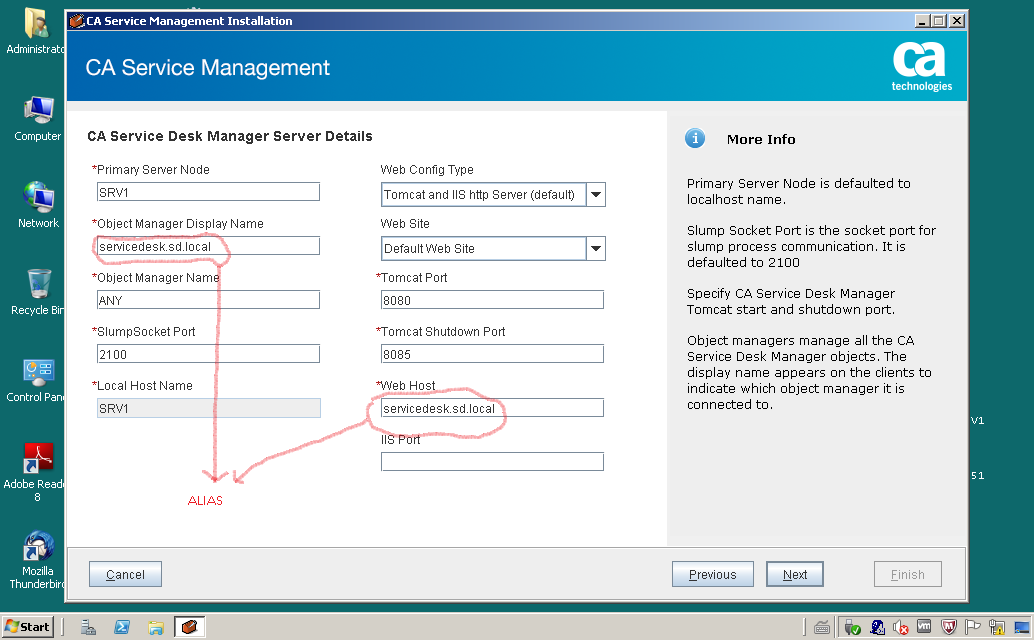Open Server Manager from the taskbar

coord(89,627)
